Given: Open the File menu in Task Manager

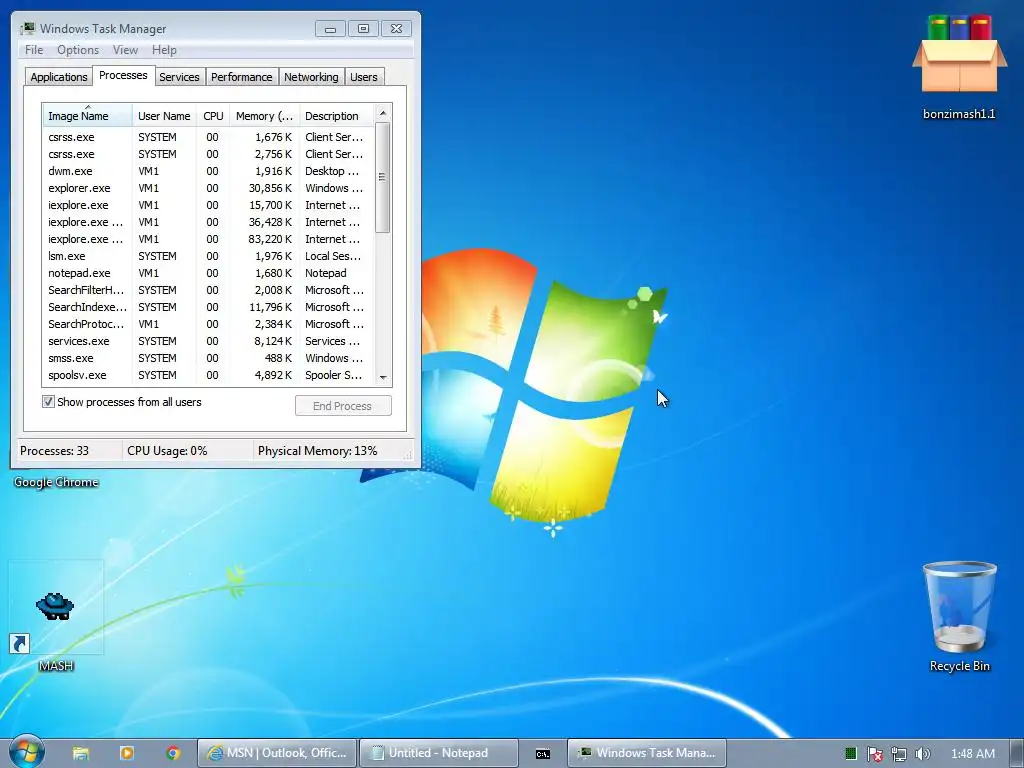Looking at the screenshot, I should coord(34,50).
